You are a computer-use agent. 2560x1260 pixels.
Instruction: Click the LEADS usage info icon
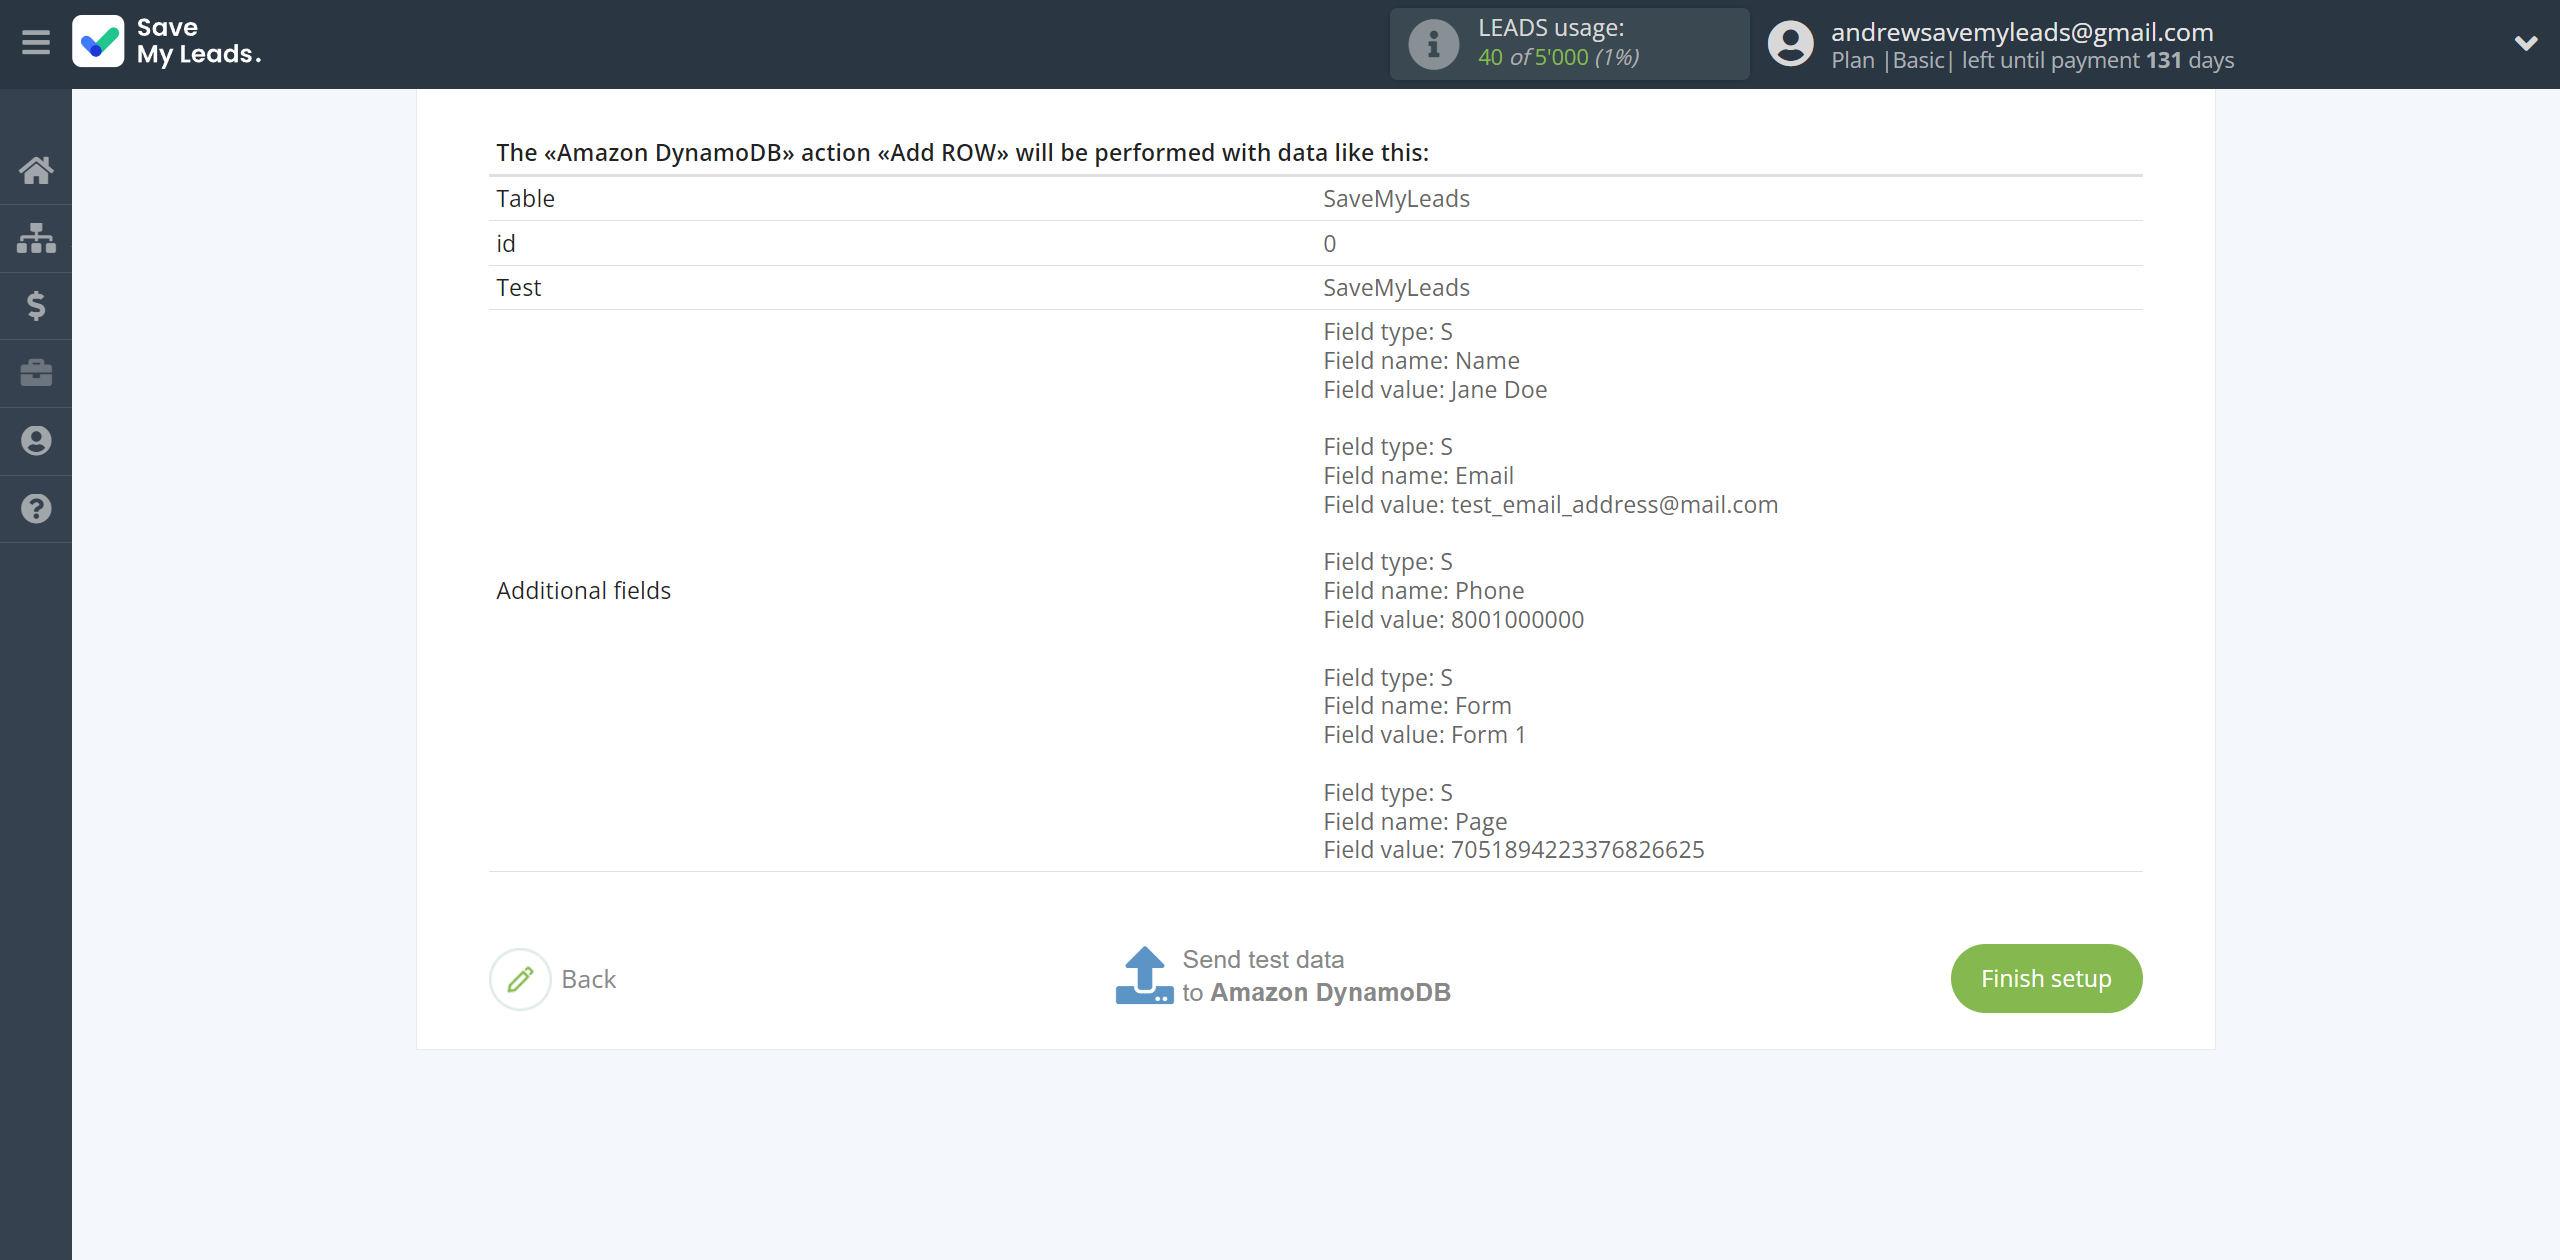click(x=1433, y=44)
